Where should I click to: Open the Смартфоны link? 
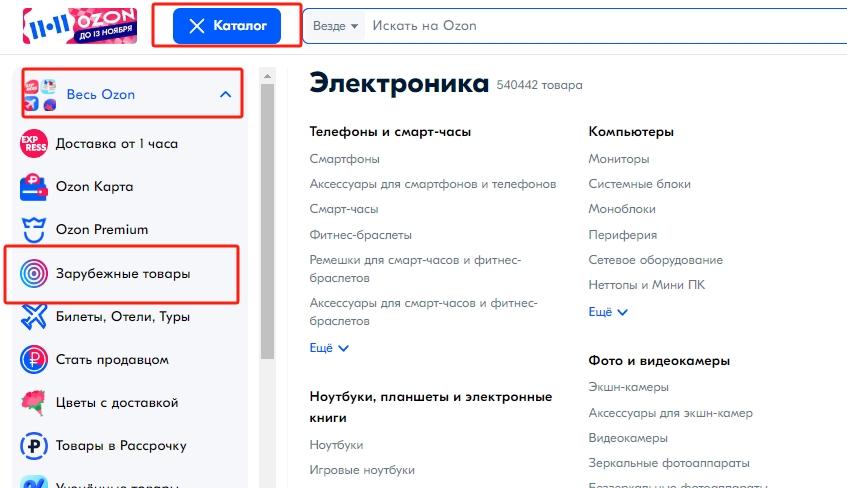345,159
